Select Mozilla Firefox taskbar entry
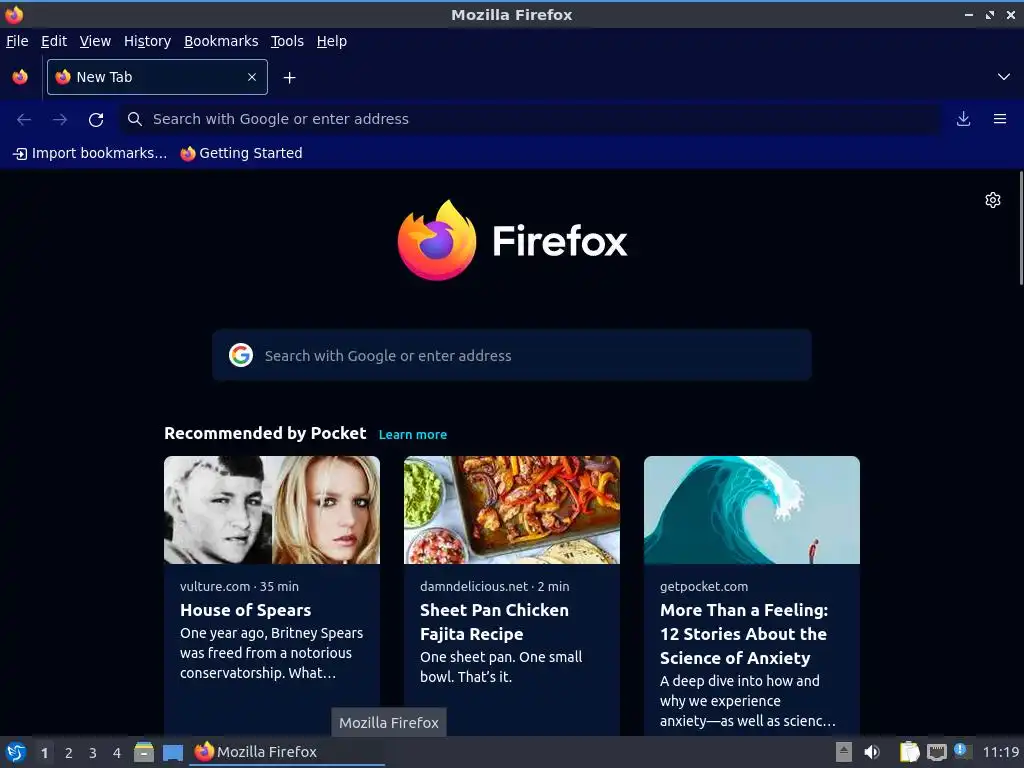 [287, 752]
